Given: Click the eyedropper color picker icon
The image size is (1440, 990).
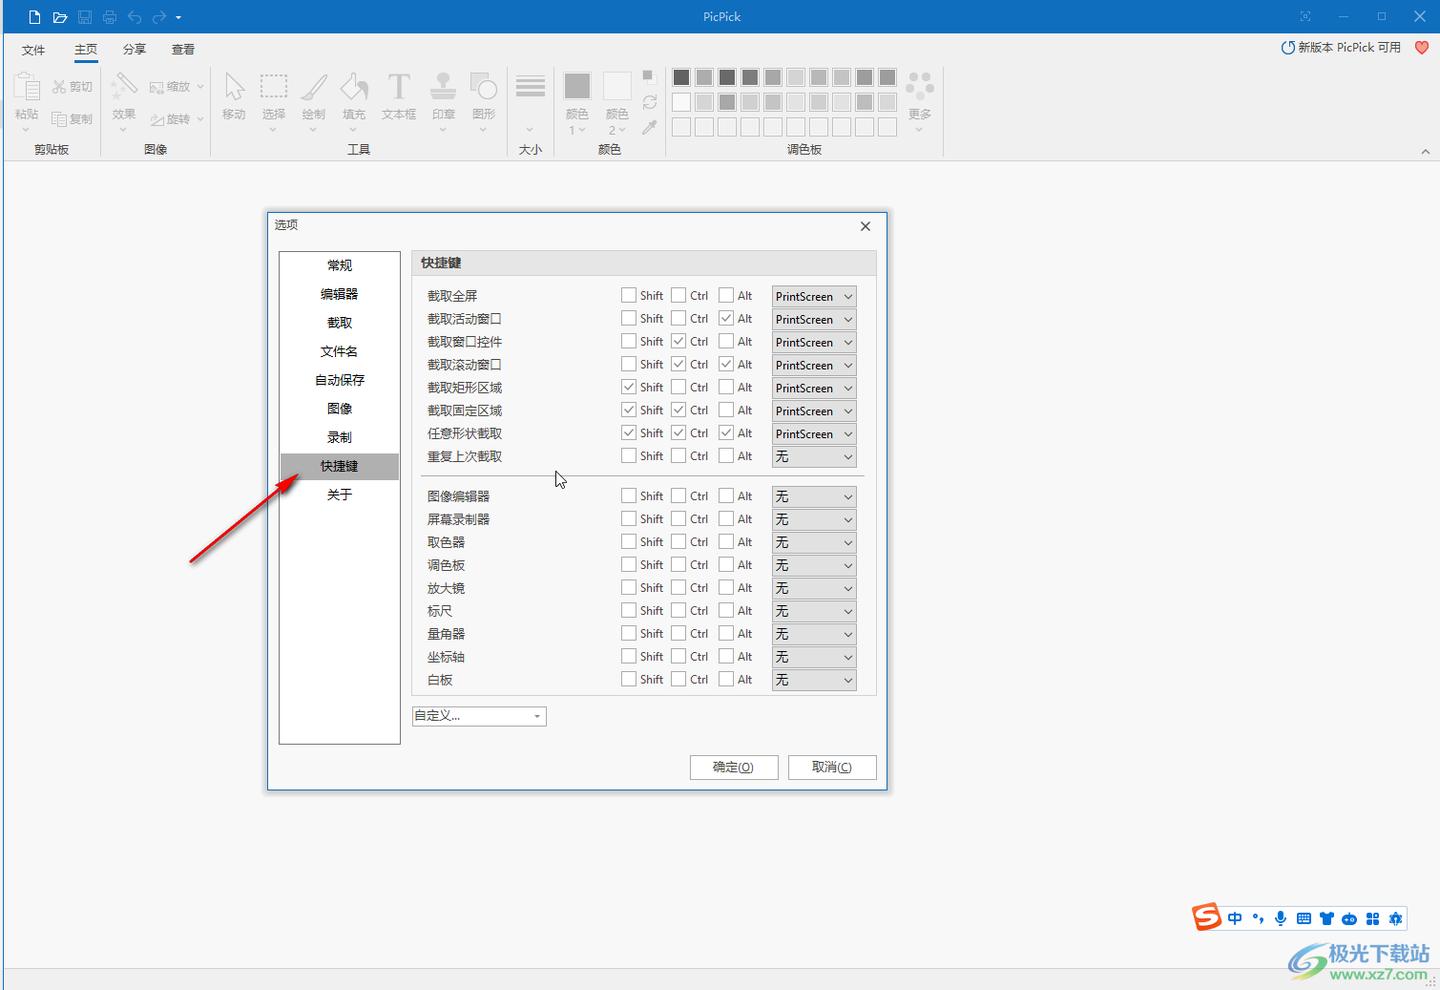Looking at the screenshot, I should click(650, 127).
